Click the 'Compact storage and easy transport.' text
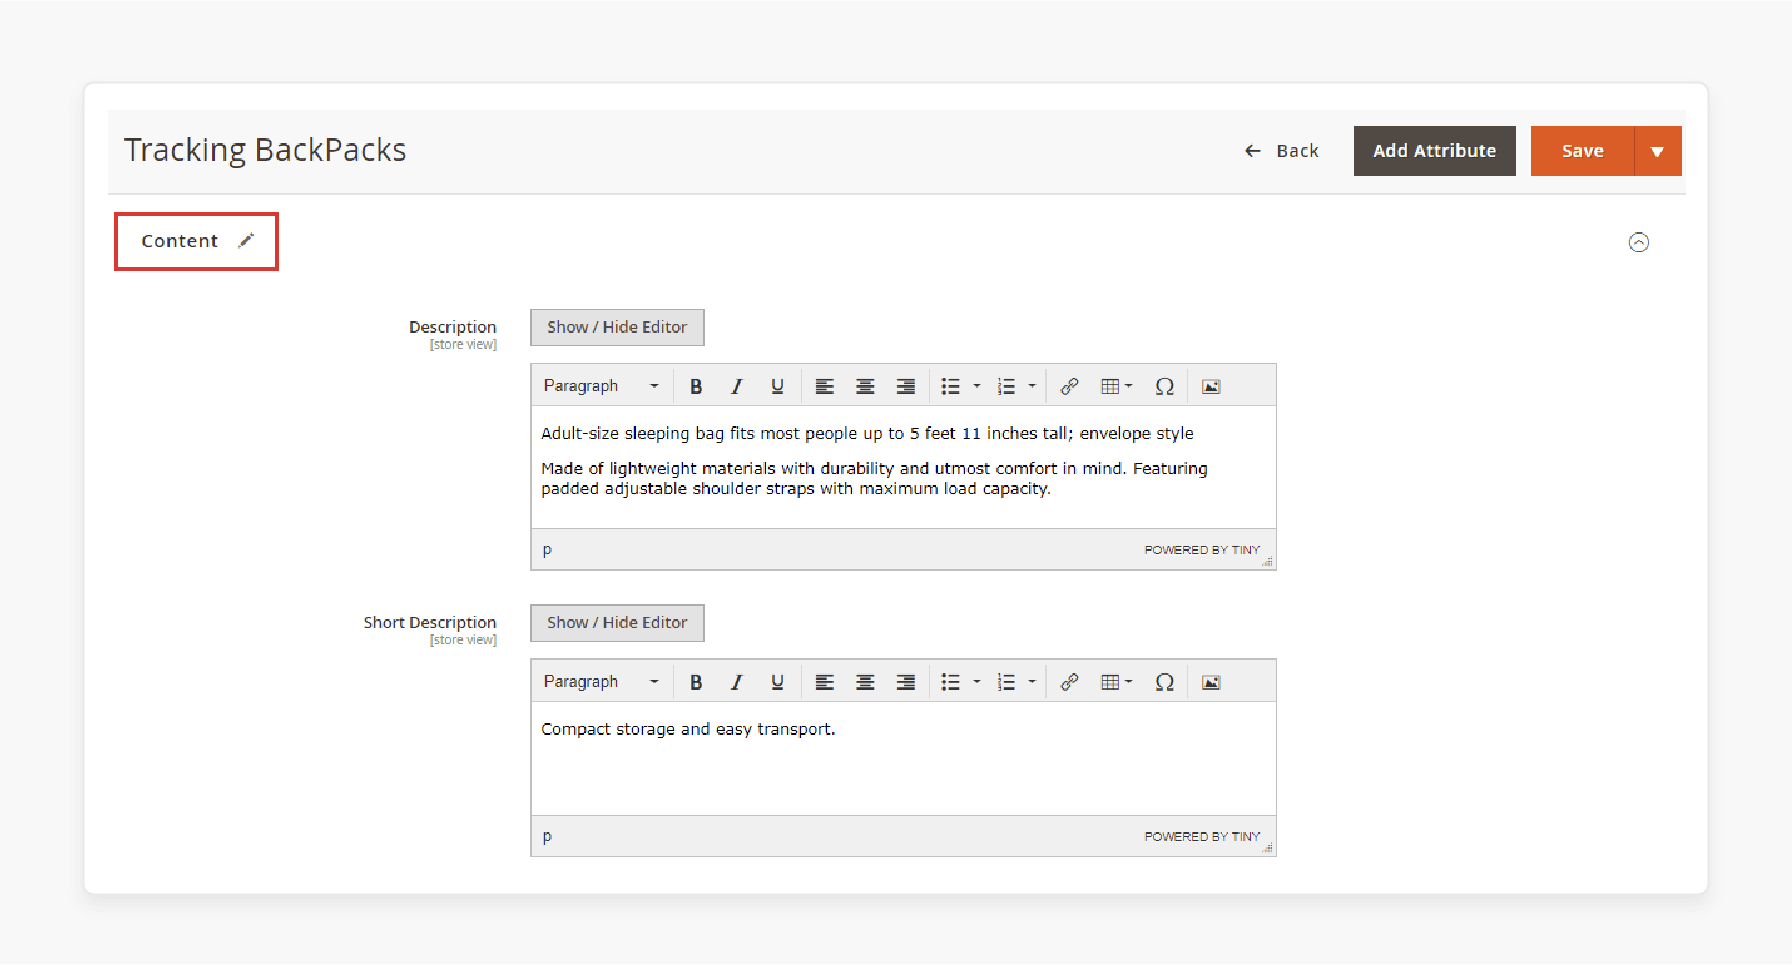The height and width of the screenshot is (965, 1792). [688, 729]
